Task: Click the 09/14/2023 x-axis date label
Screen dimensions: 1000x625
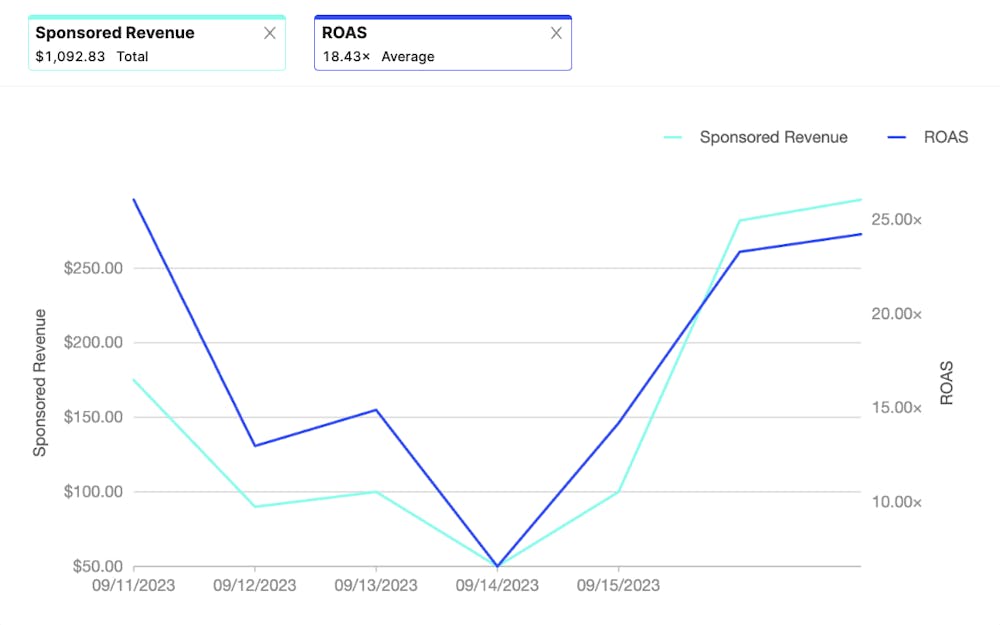Action: (x=497, y=585)
